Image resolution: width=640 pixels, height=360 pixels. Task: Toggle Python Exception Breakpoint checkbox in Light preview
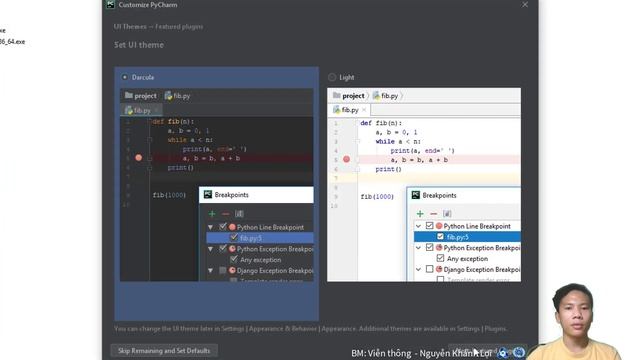pyautogui.click(x=429, y=247)
